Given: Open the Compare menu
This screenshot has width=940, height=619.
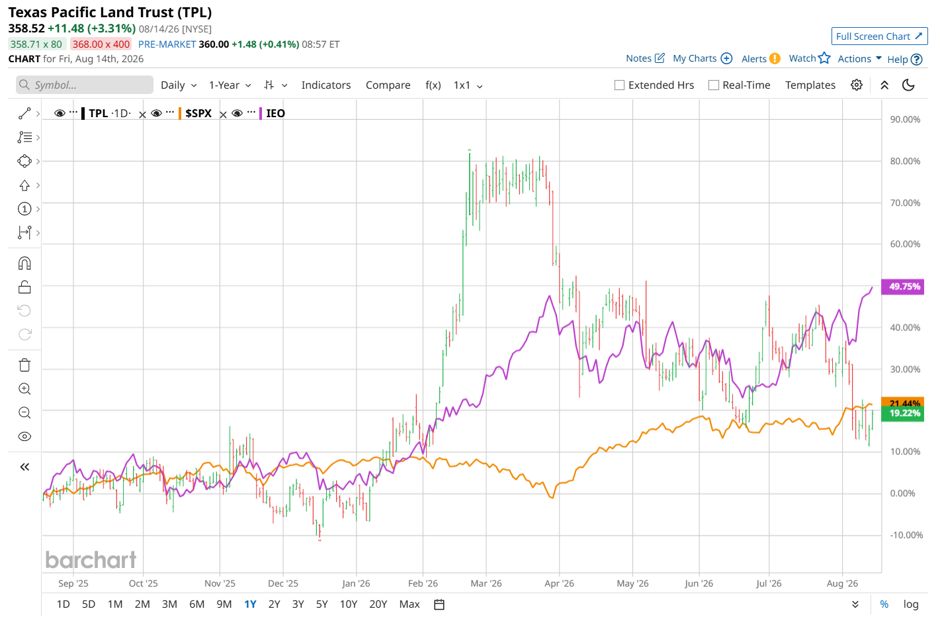Looking at the screenshot, I should pos(388,85).
